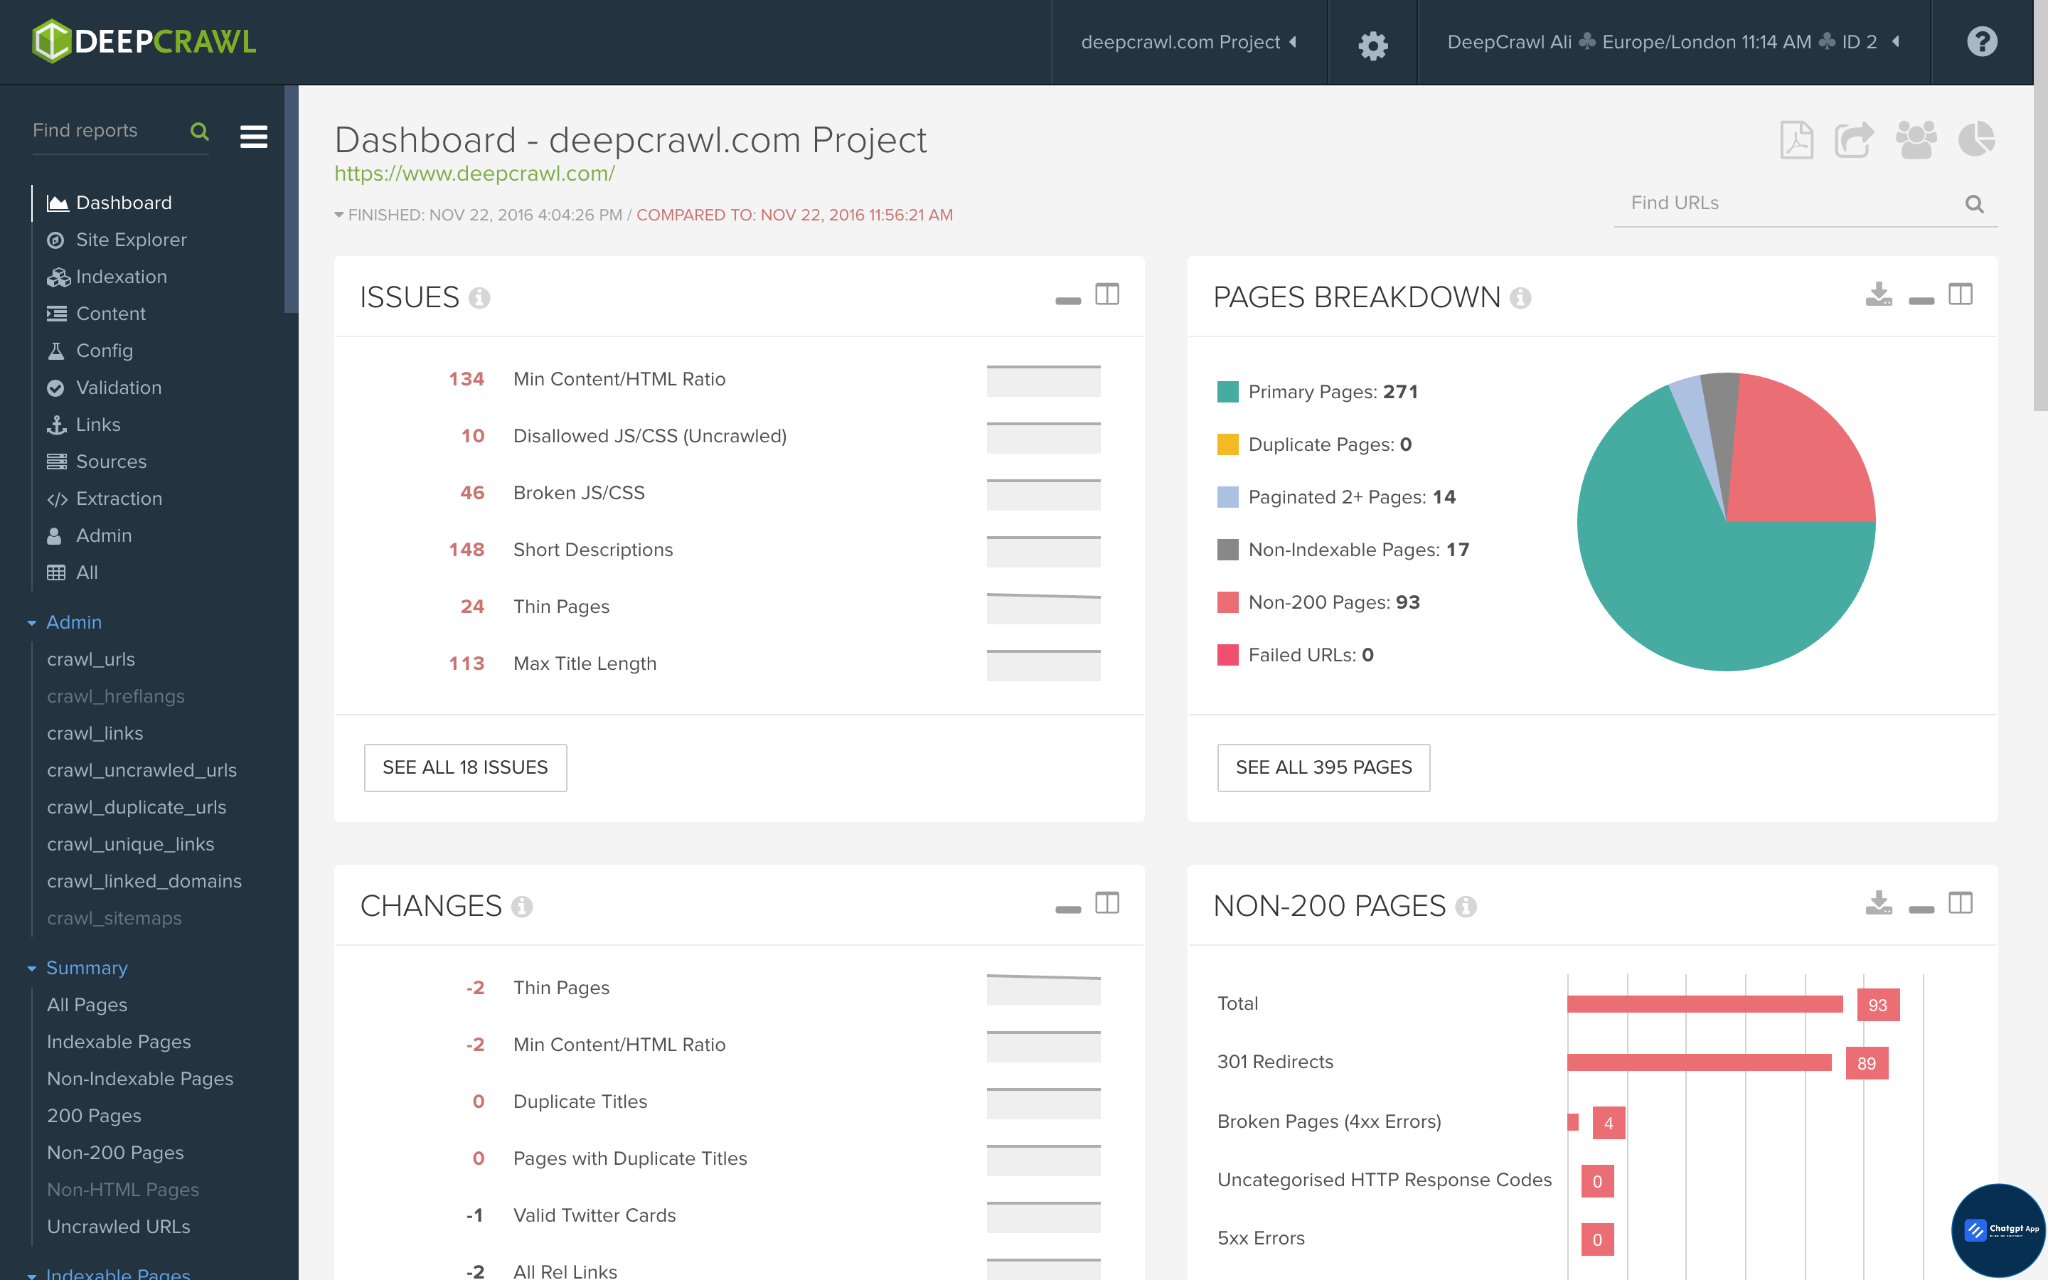Click Max Title Length issue row
The image size is (2048, 1280).
(x=740, y=664)
